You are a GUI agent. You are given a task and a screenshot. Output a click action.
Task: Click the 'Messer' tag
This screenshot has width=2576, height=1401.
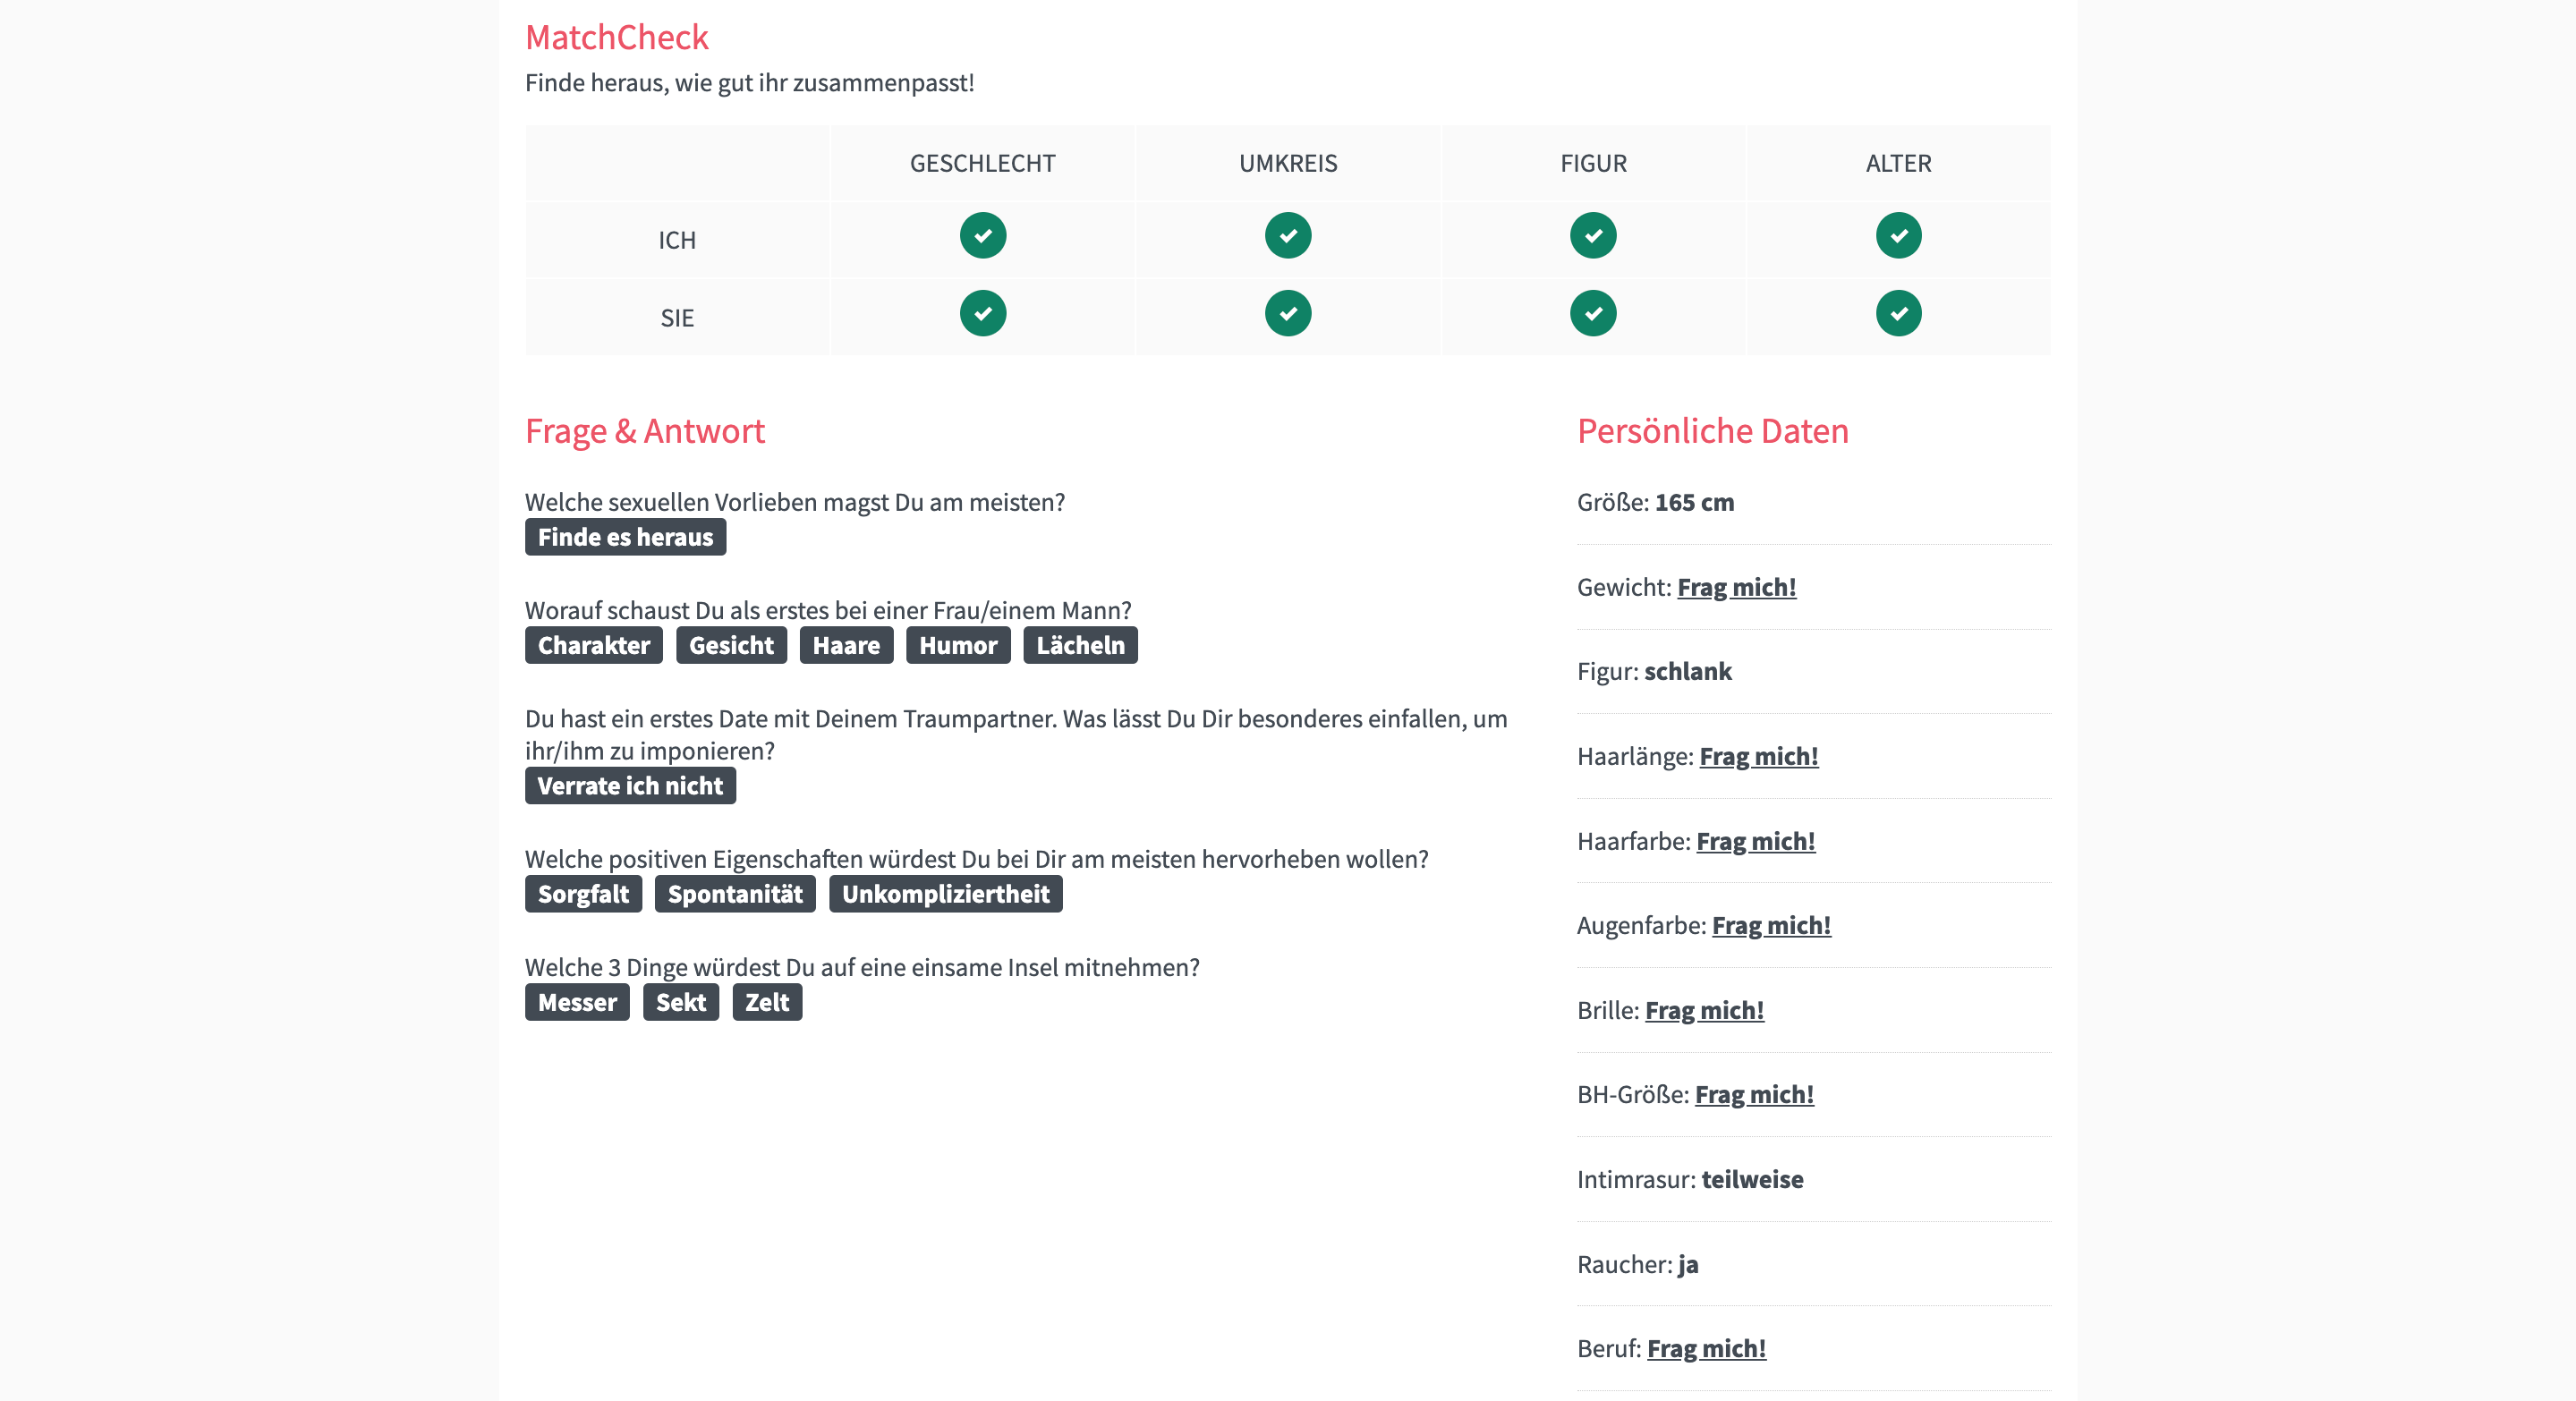[x=577, y=1002]
